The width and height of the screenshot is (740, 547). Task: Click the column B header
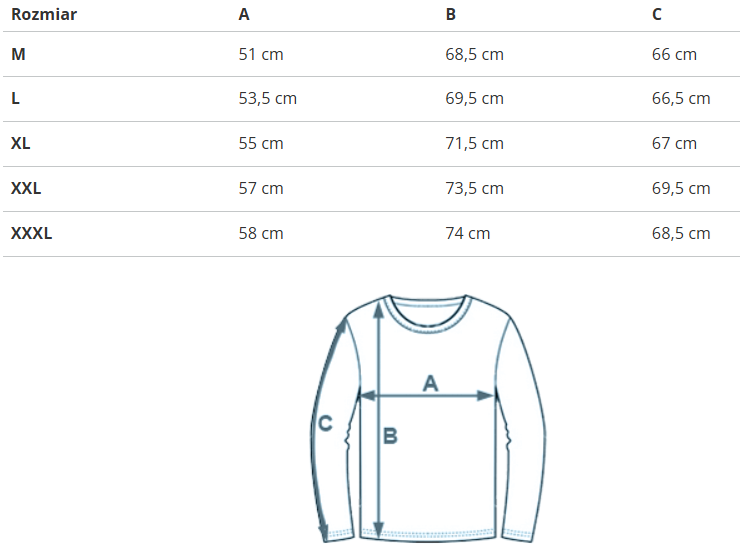[451, 14]
